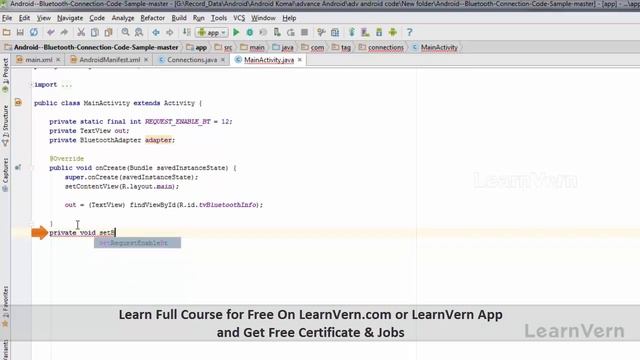The image size is (640, 360).
Task: Toggle the Project tool window
Action: [x=5, y=76]
